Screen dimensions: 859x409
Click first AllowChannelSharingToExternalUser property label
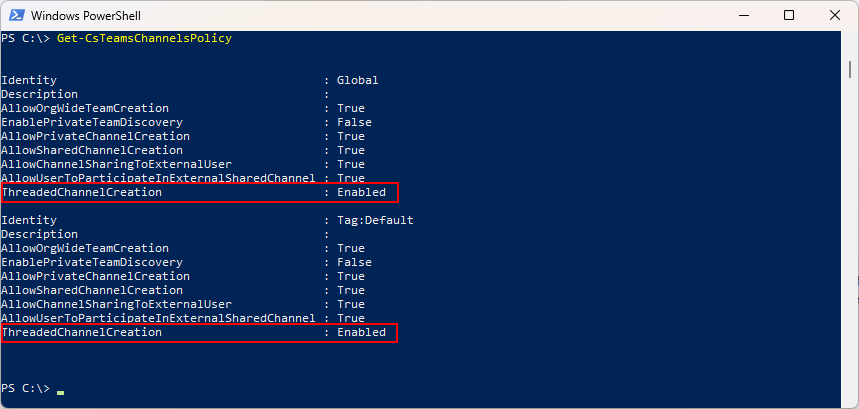(x=116, y=164)
